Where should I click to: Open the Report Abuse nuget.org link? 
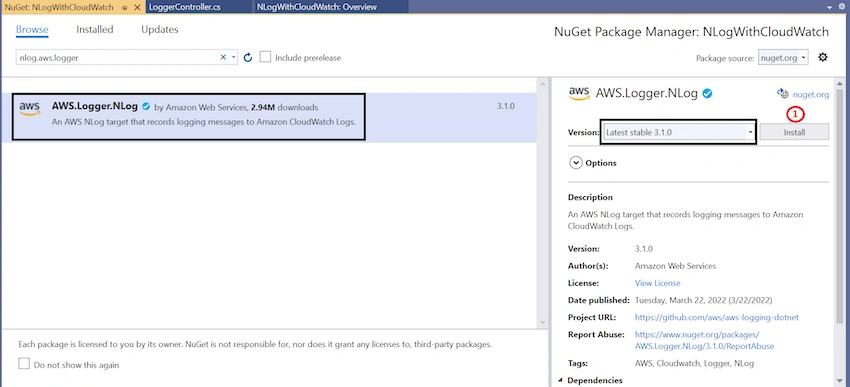[704, 340]
